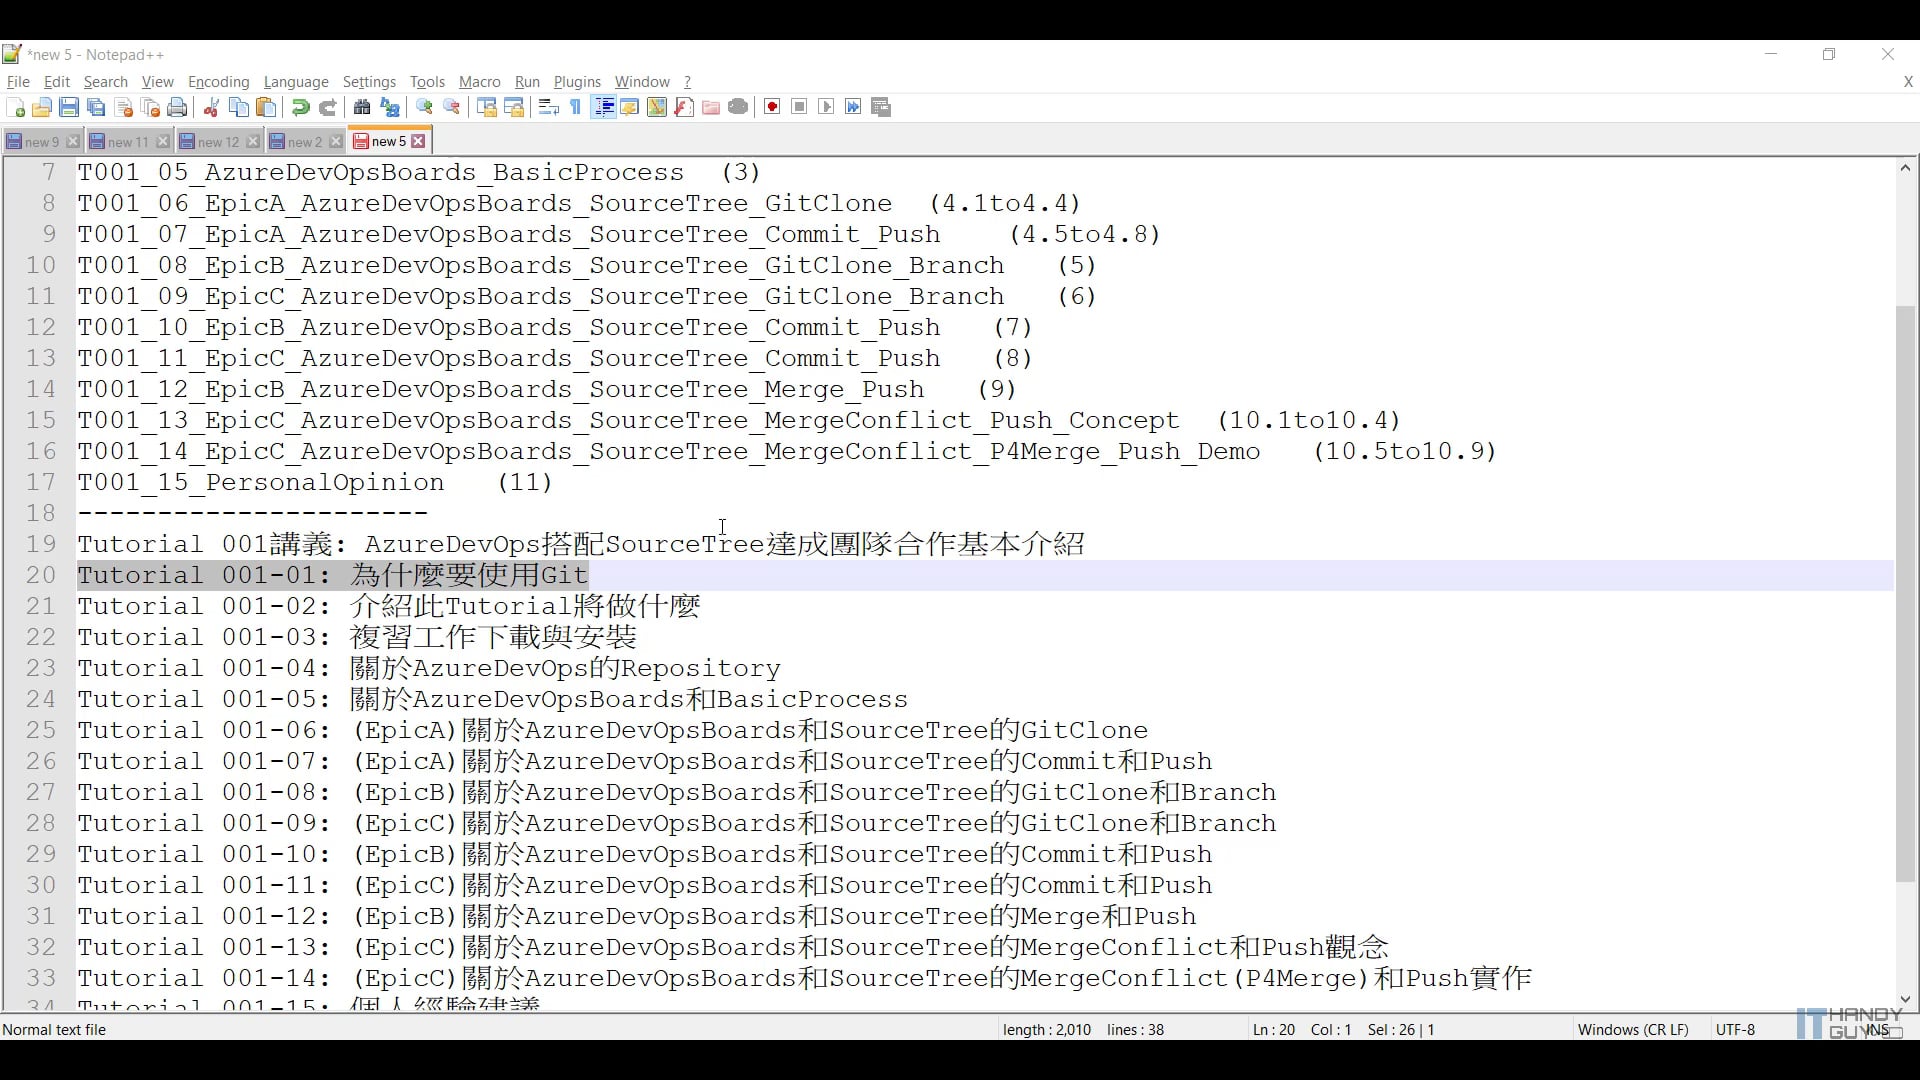Switch to the new 11 tab
Screen dimensions: 1920x1080
[x=127, y=142]
